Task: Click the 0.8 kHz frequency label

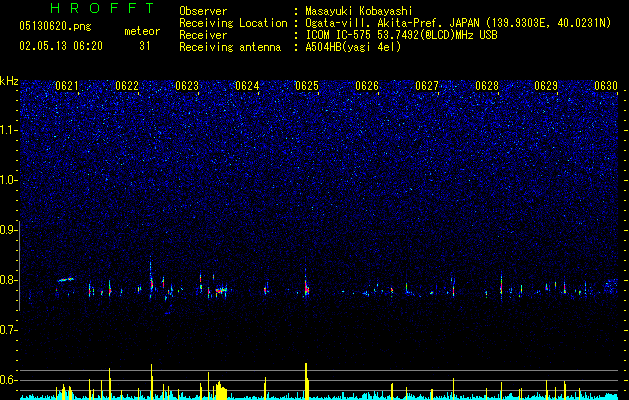Action: point(9,280)
